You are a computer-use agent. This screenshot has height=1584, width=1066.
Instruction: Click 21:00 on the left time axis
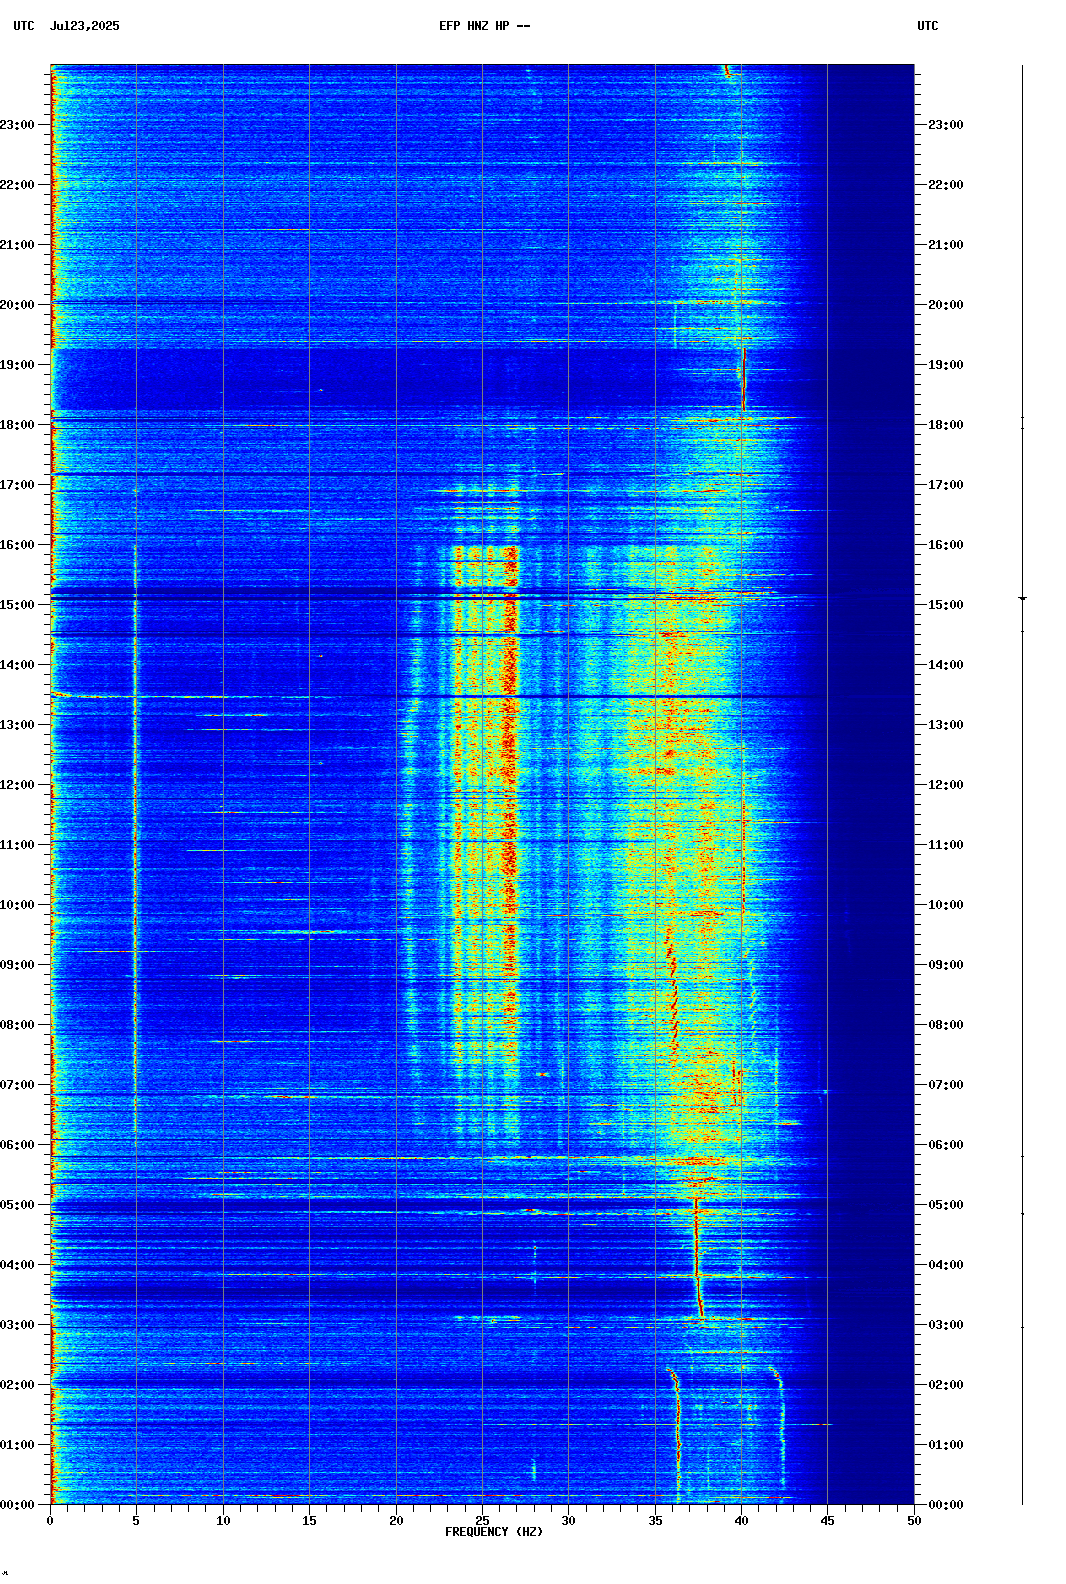[17, 245]
